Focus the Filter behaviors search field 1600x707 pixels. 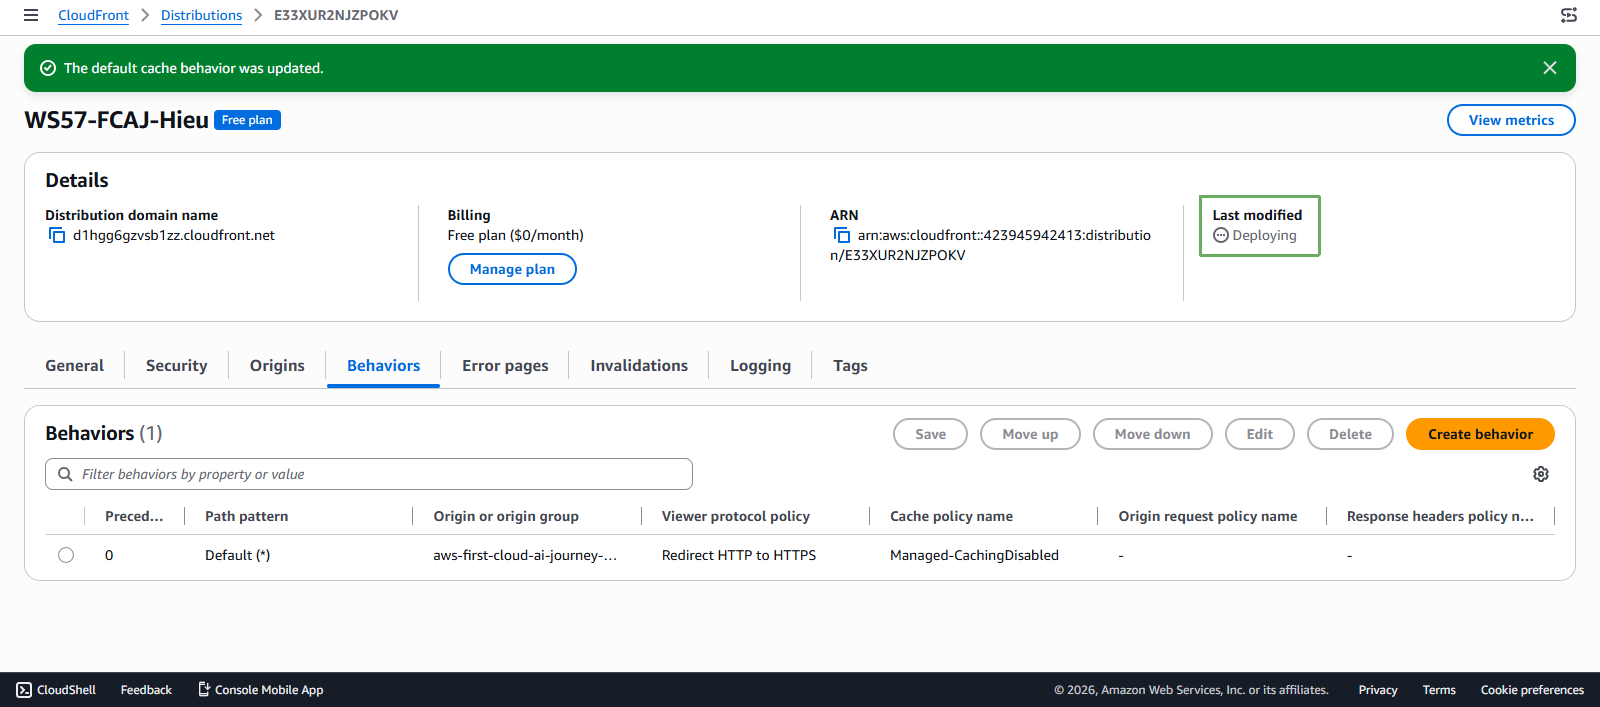tap(369, 474)
